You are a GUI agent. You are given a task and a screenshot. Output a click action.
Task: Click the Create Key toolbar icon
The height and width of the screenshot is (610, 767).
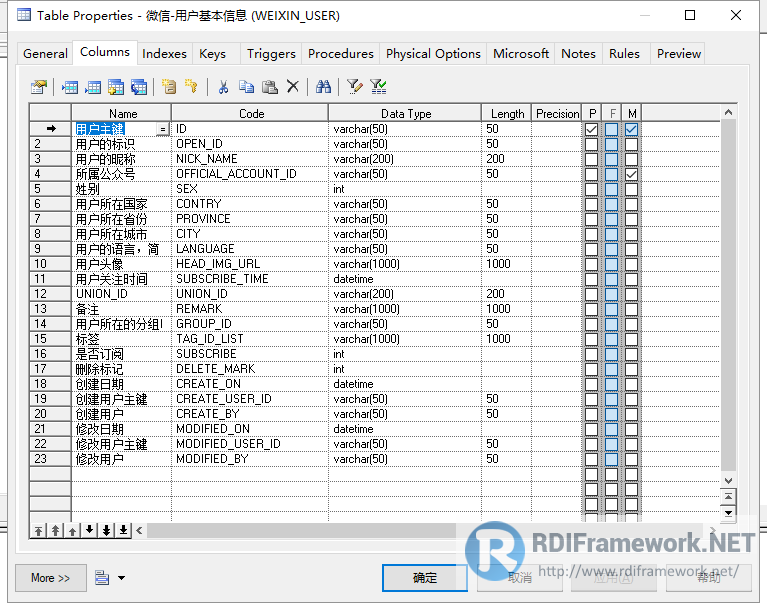(191, 87)
